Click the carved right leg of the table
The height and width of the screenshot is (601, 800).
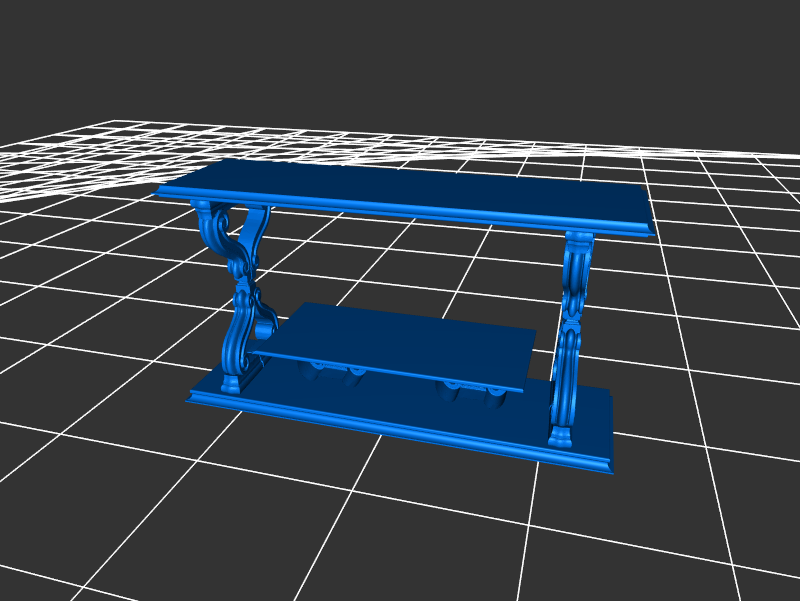tap(570, 339)
